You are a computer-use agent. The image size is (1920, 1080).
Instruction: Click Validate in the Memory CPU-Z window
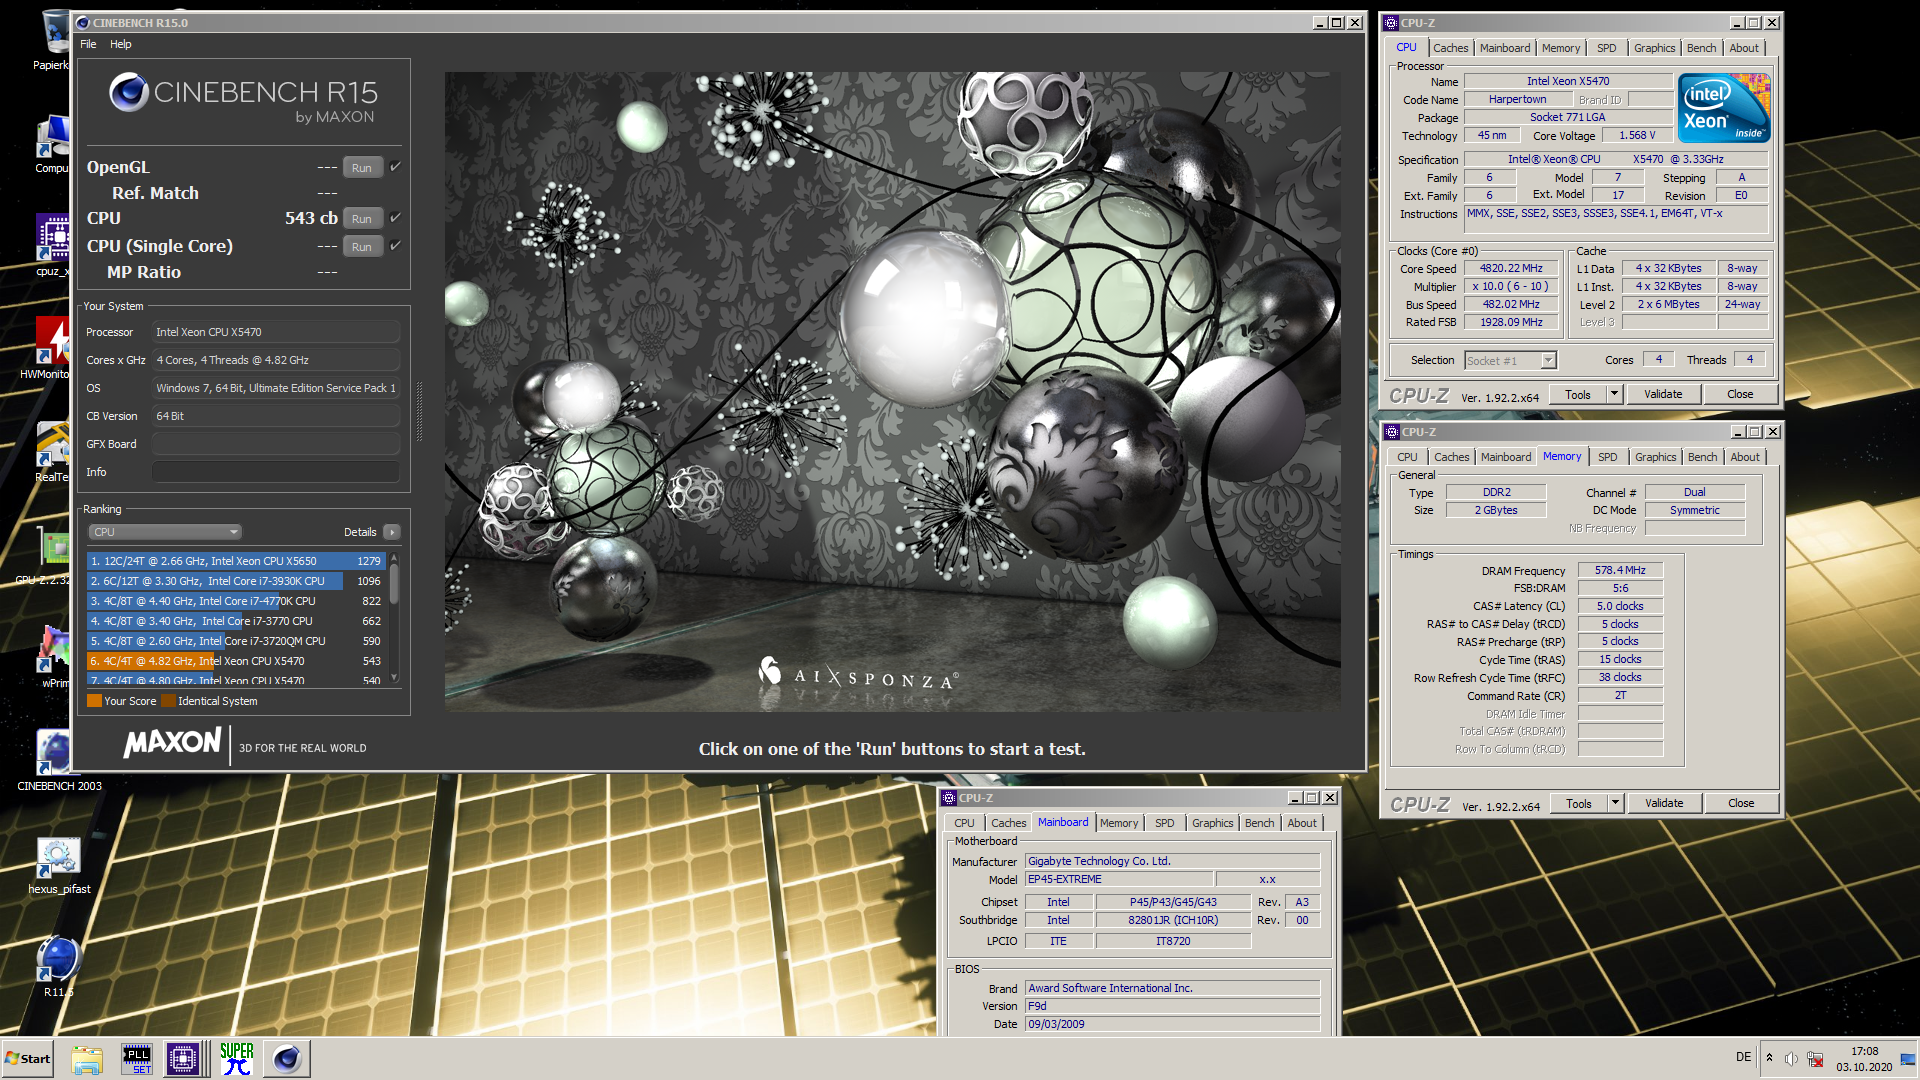(x=1664, y=803)
